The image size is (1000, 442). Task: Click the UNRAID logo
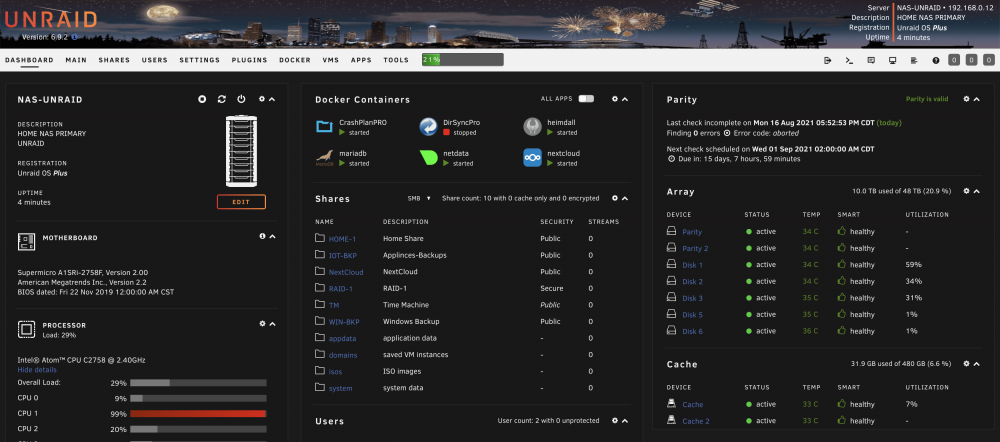pyautogui.click(x=50, y=20)
